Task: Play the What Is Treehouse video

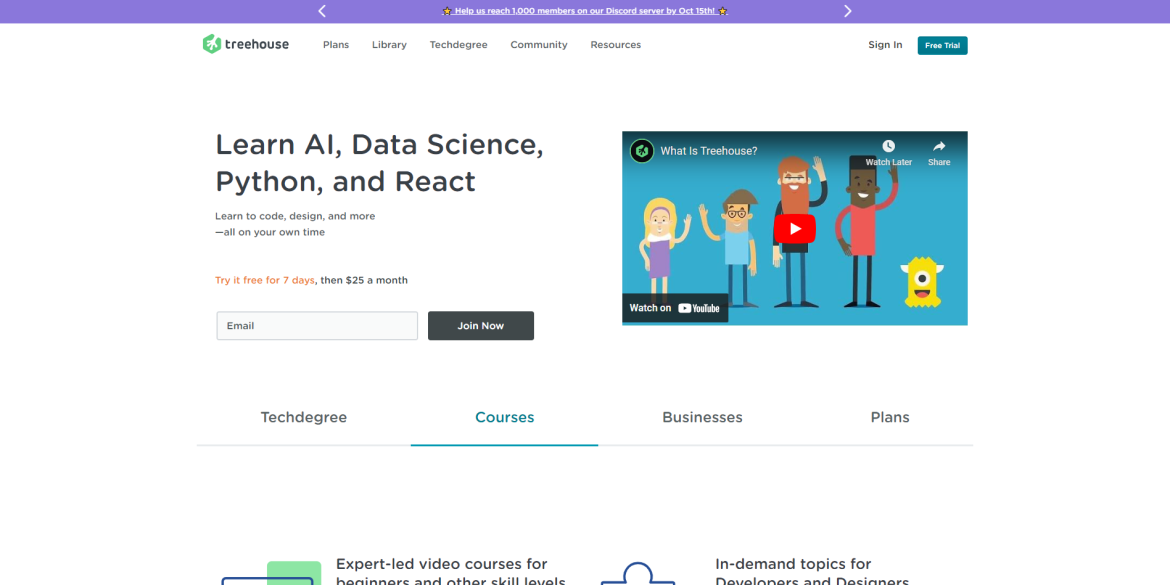Action: tap(794, 228)
